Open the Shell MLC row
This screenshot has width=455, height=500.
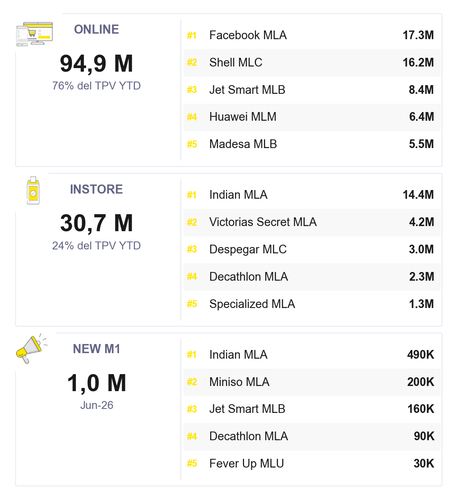pos(312,63)
